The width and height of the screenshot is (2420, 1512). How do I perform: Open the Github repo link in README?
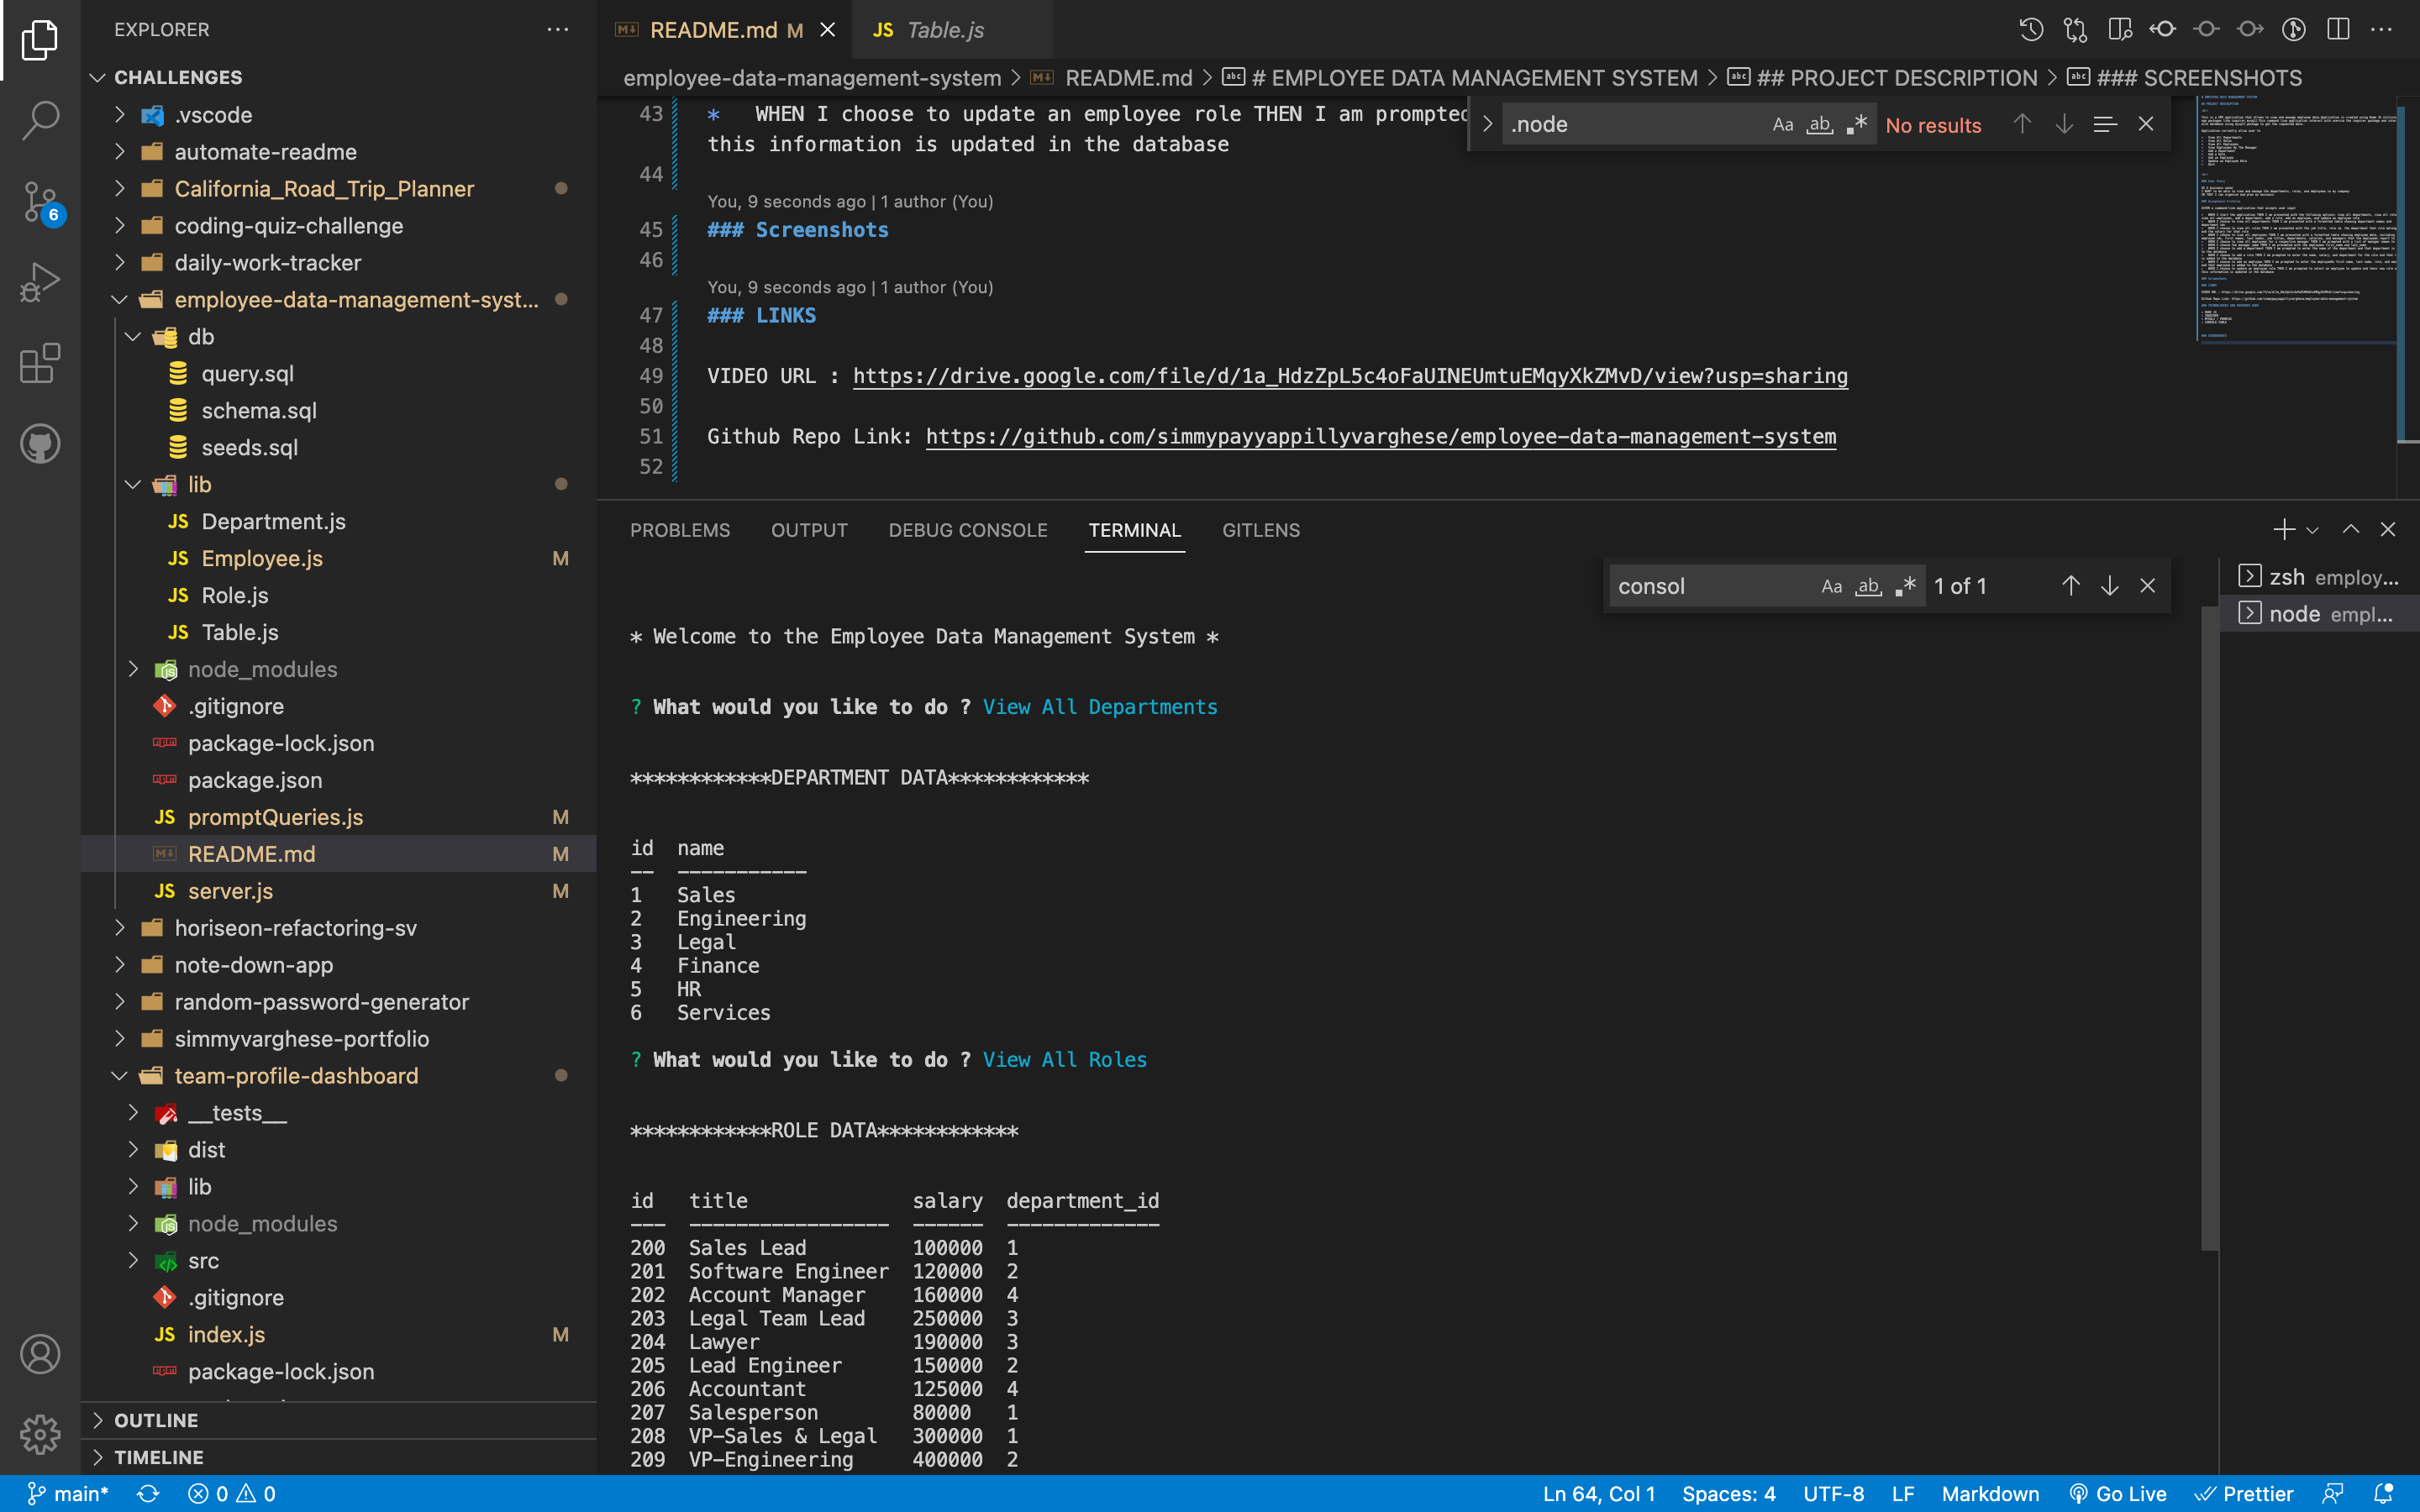point(1380,437)
